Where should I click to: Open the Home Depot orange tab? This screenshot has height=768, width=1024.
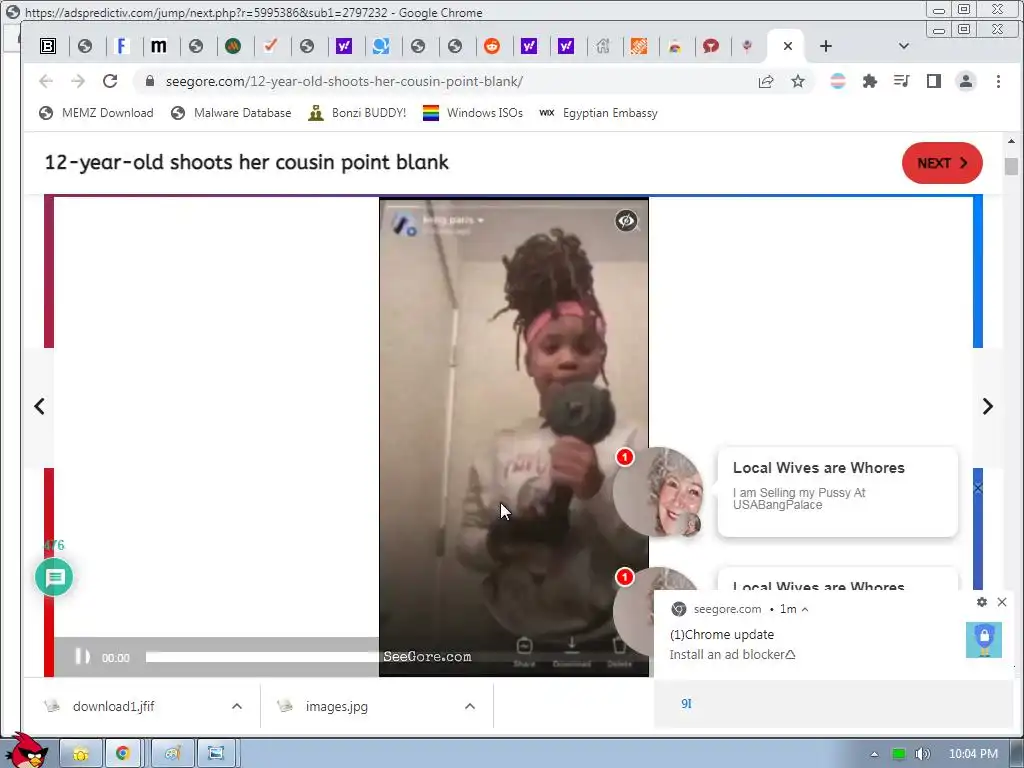[x=639, y=46]
